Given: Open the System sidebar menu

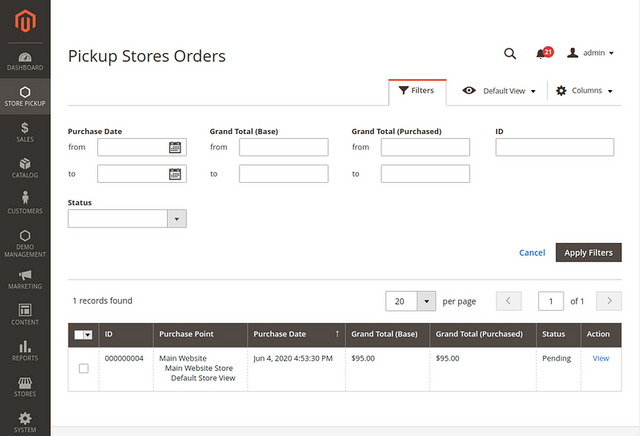Looking at the screenshot, I should tap(25, 423).
